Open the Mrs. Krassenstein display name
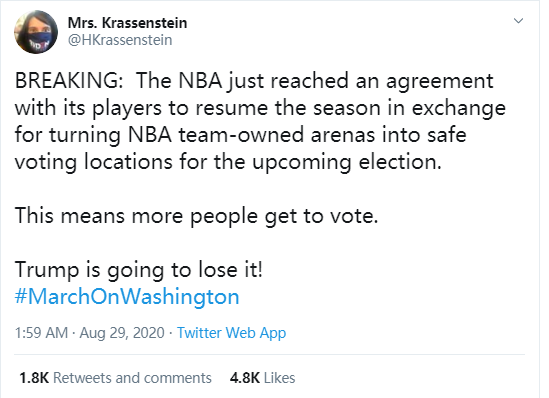The width and height of the screenshot is (549, 398). [x=127, y=23]
